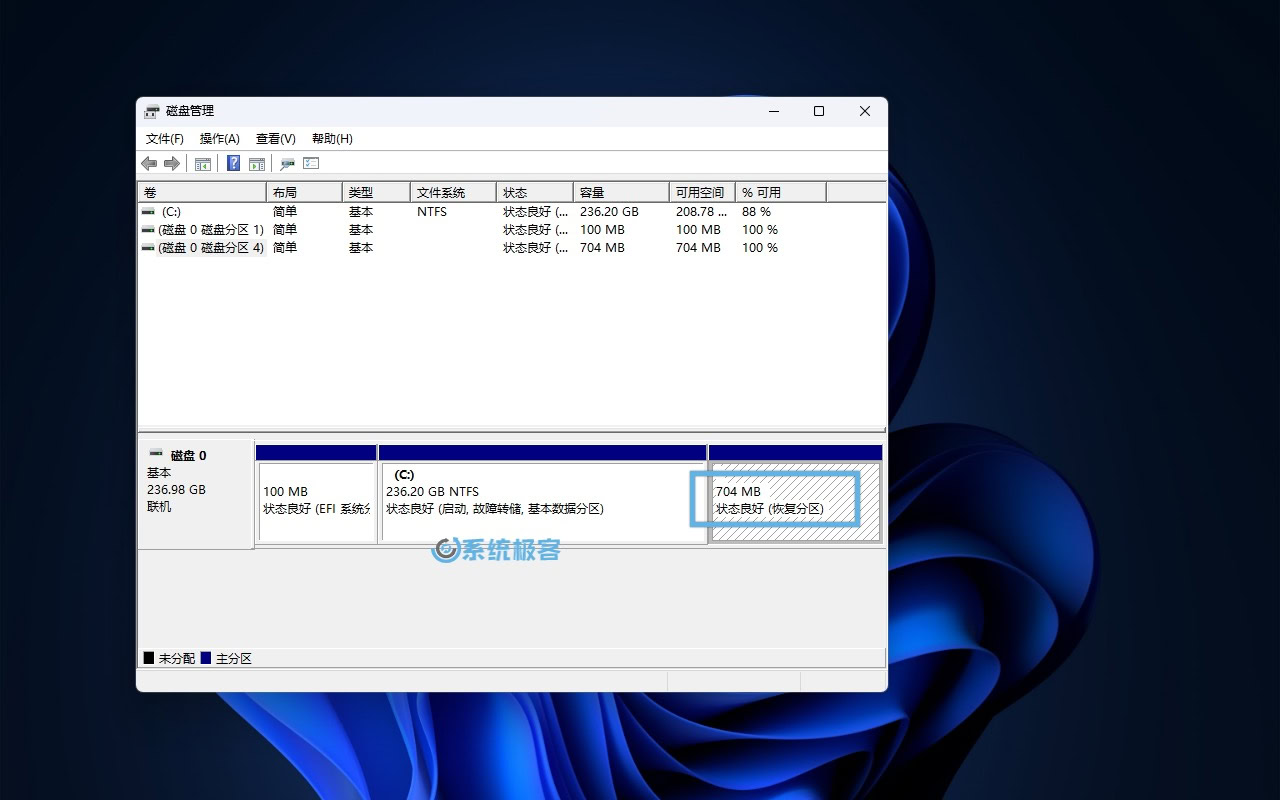
Task: Toggle the console tree pane icon
Action: 203,164
